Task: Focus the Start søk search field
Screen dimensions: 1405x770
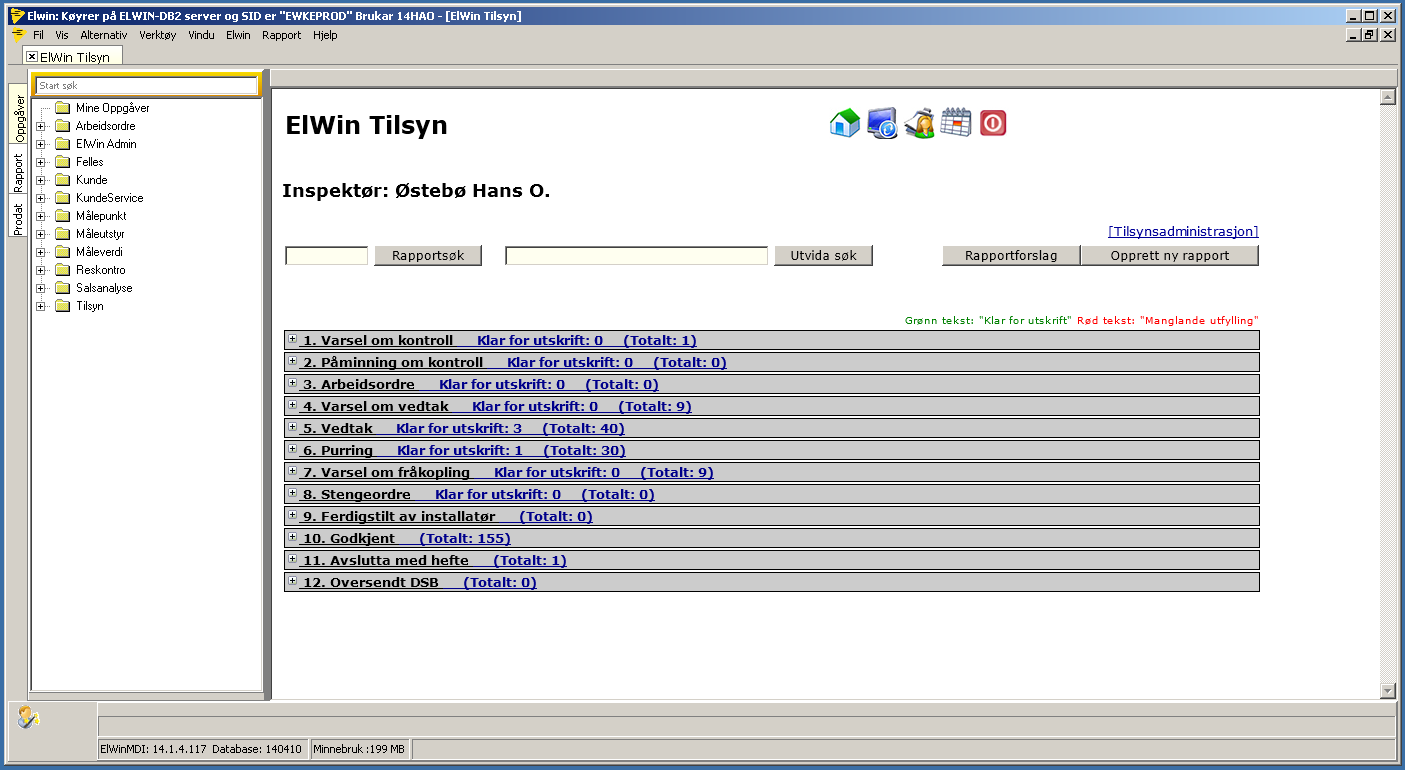Action: pyautogui.click(x=147, y=86)
